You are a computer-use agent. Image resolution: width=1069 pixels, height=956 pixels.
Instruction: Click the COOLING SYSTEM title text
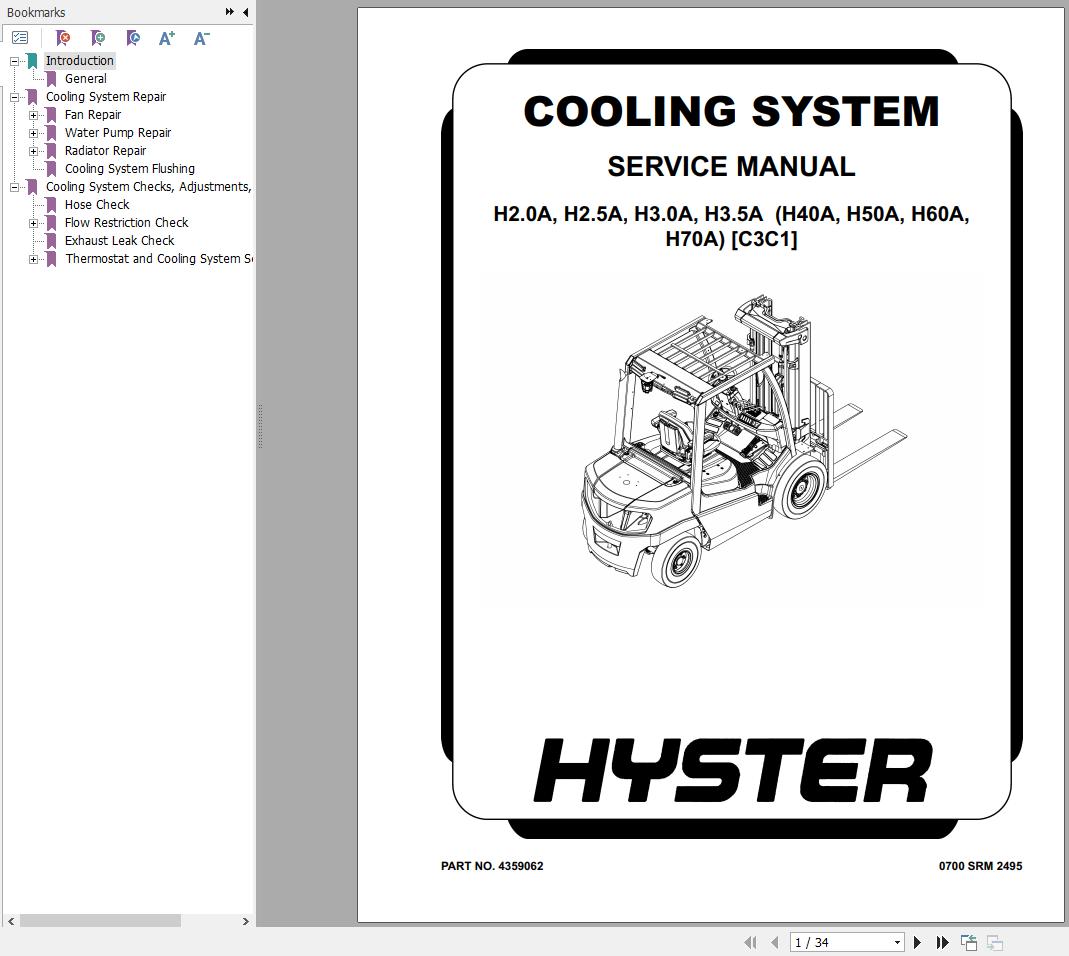click(732, 111)
